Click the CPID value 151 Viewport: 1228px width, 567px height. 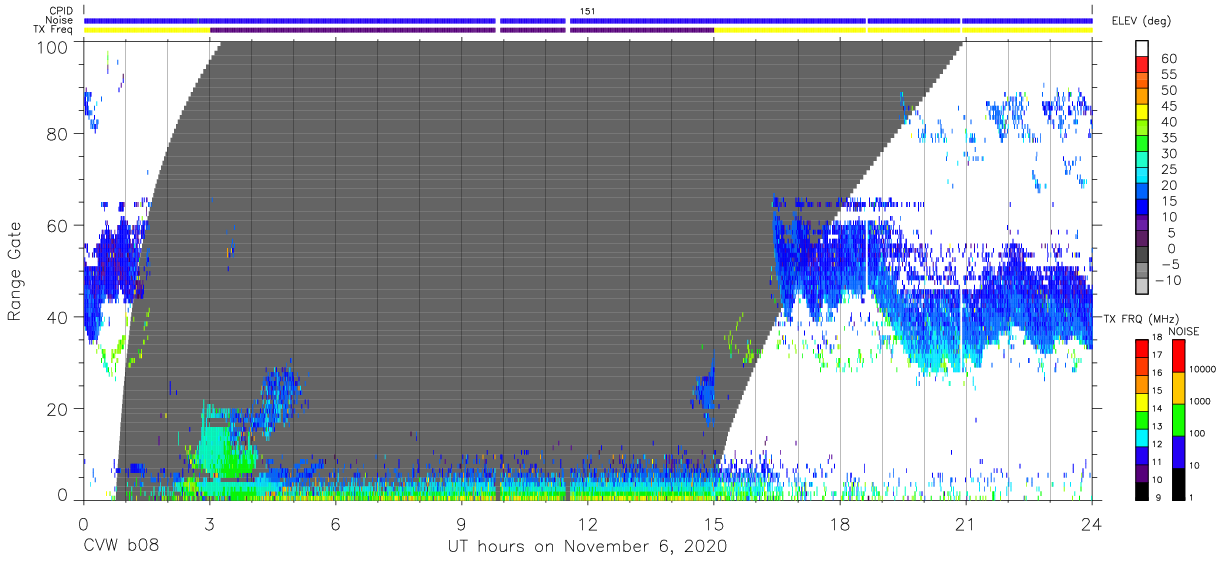pos(587,10)
